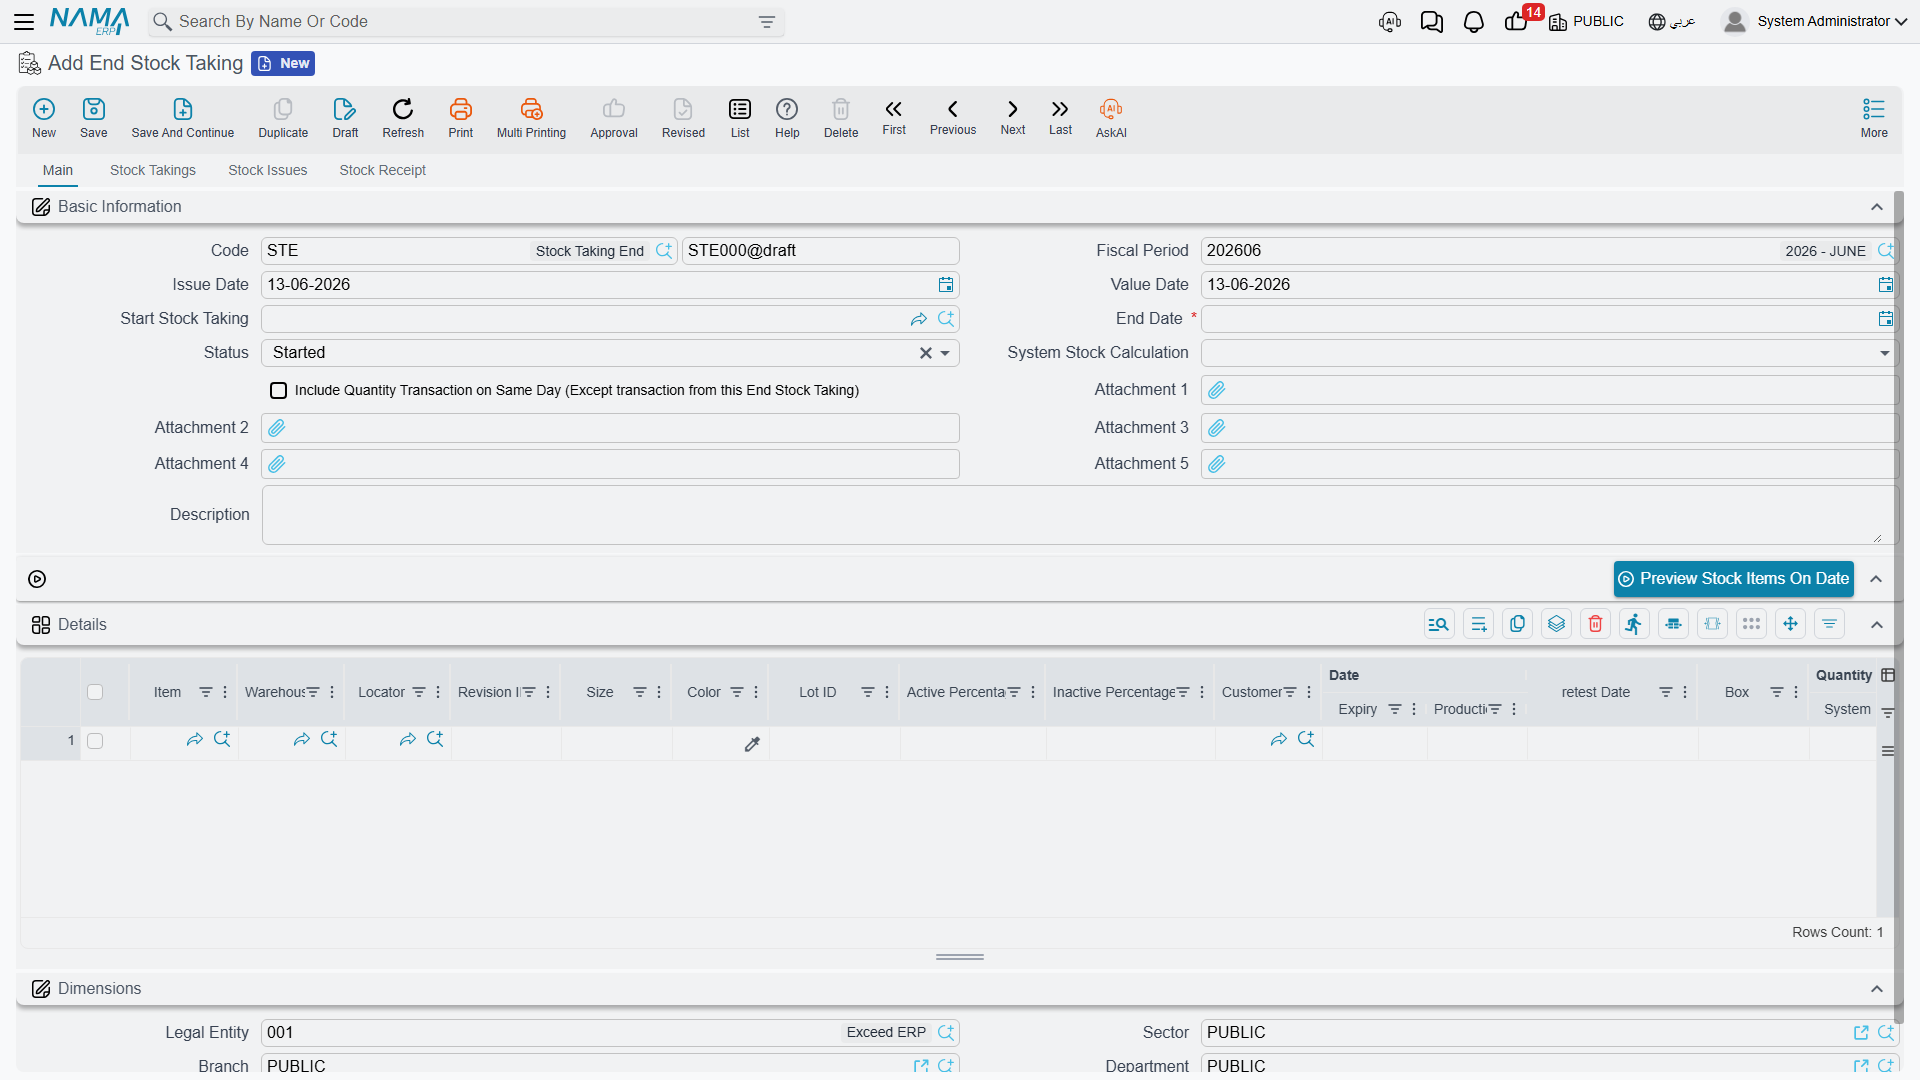Click the play icon in the section above Details
Screen dimensions: 1920x1080
click(x=37, y=579)
